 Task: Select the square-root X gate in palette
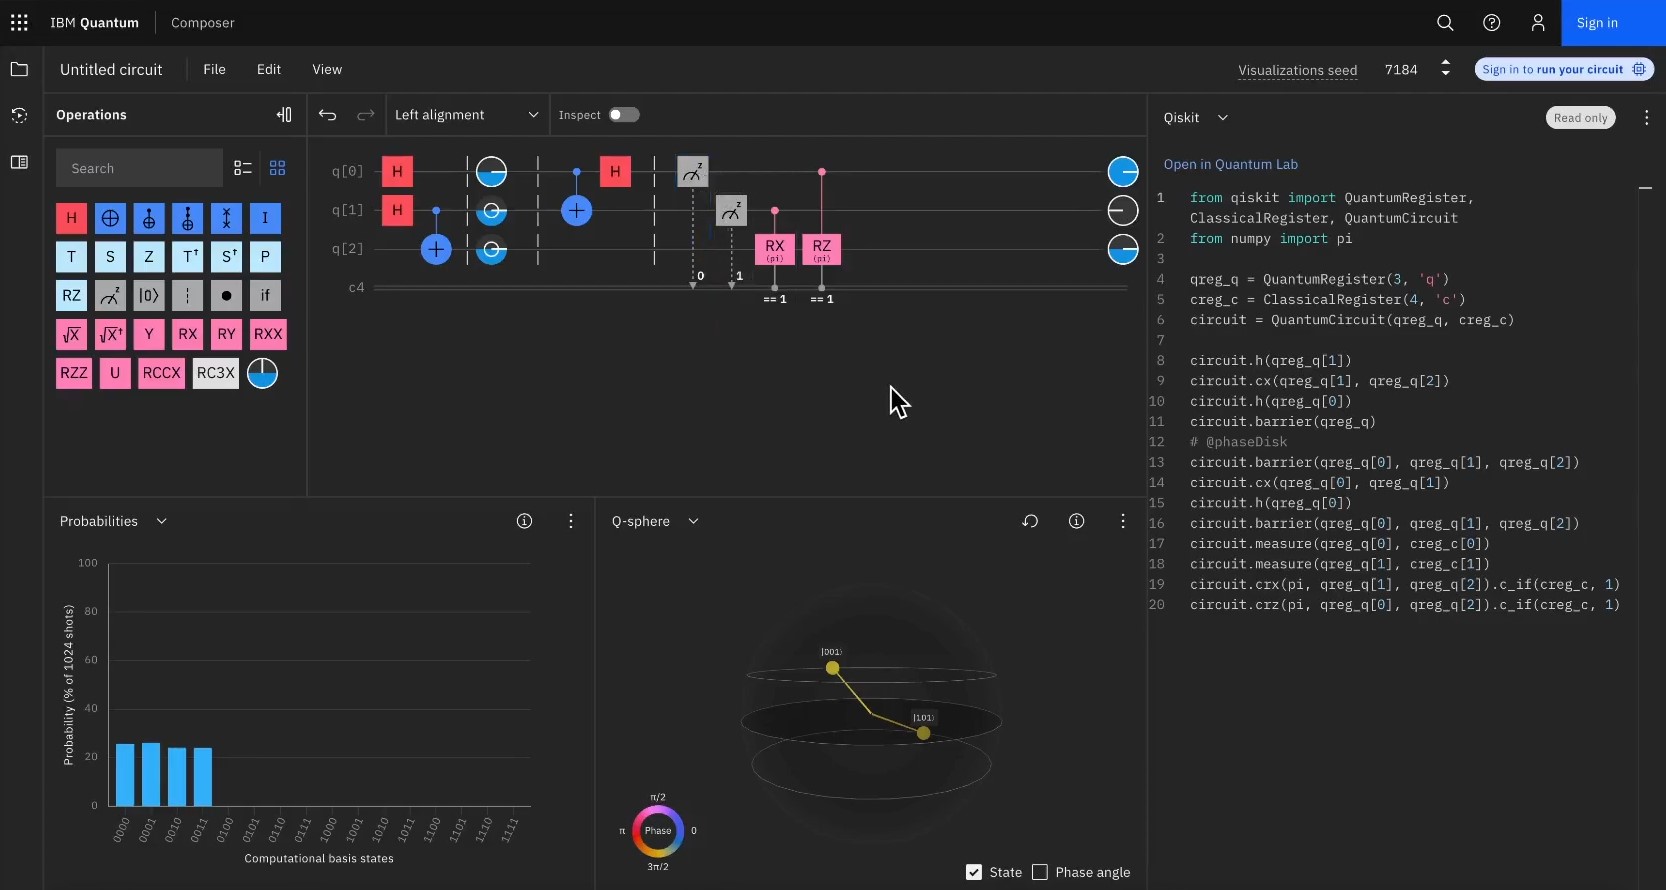(x=71, y=335)
